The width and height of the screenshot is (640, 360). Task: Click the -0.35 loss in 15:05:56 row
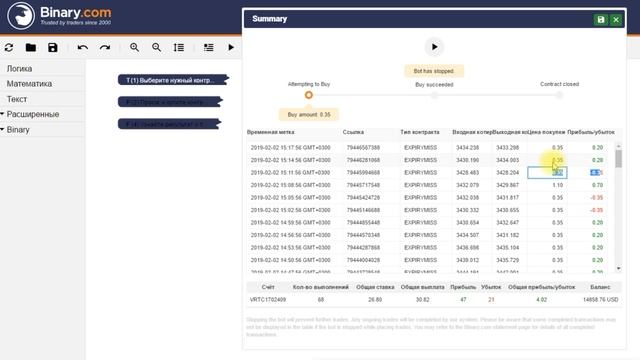597,198
